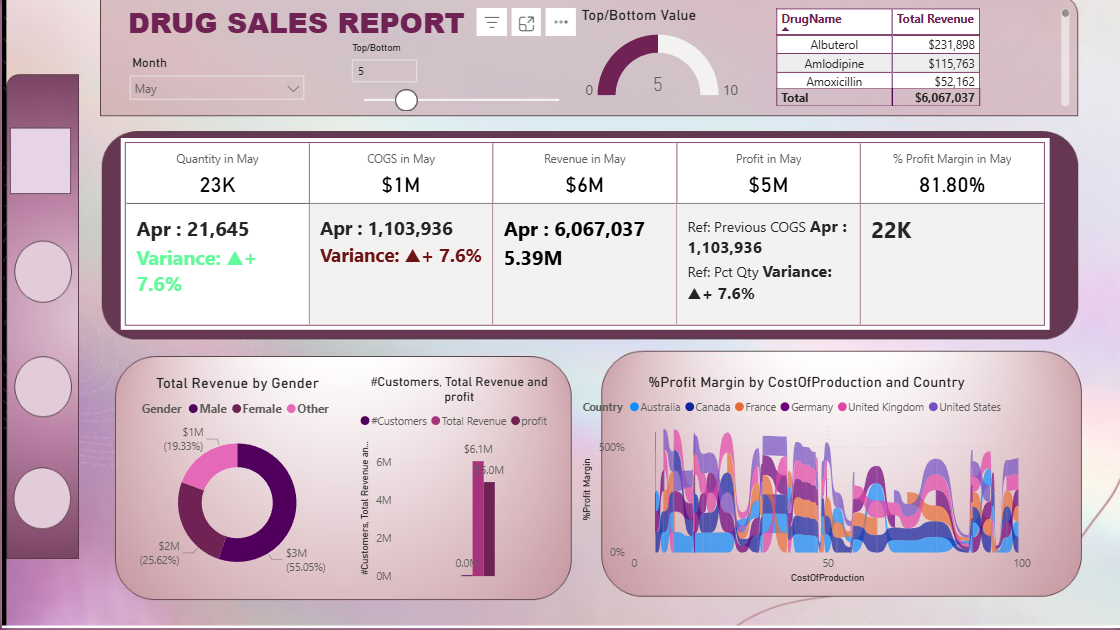Click the table's vertical scrollbar thumb
The height and width of the screenshot is (630, 1120).
[x=1065, y=13]
